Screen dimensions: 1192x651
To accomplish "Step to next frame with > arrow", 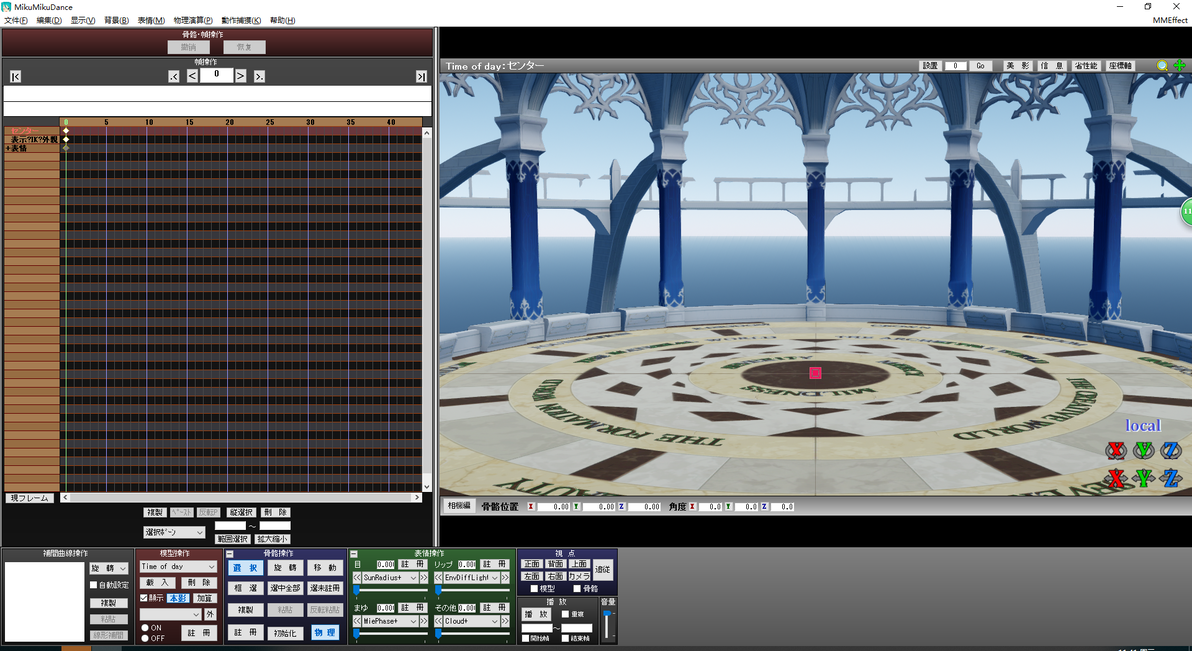I will click(x=240, y=75).
